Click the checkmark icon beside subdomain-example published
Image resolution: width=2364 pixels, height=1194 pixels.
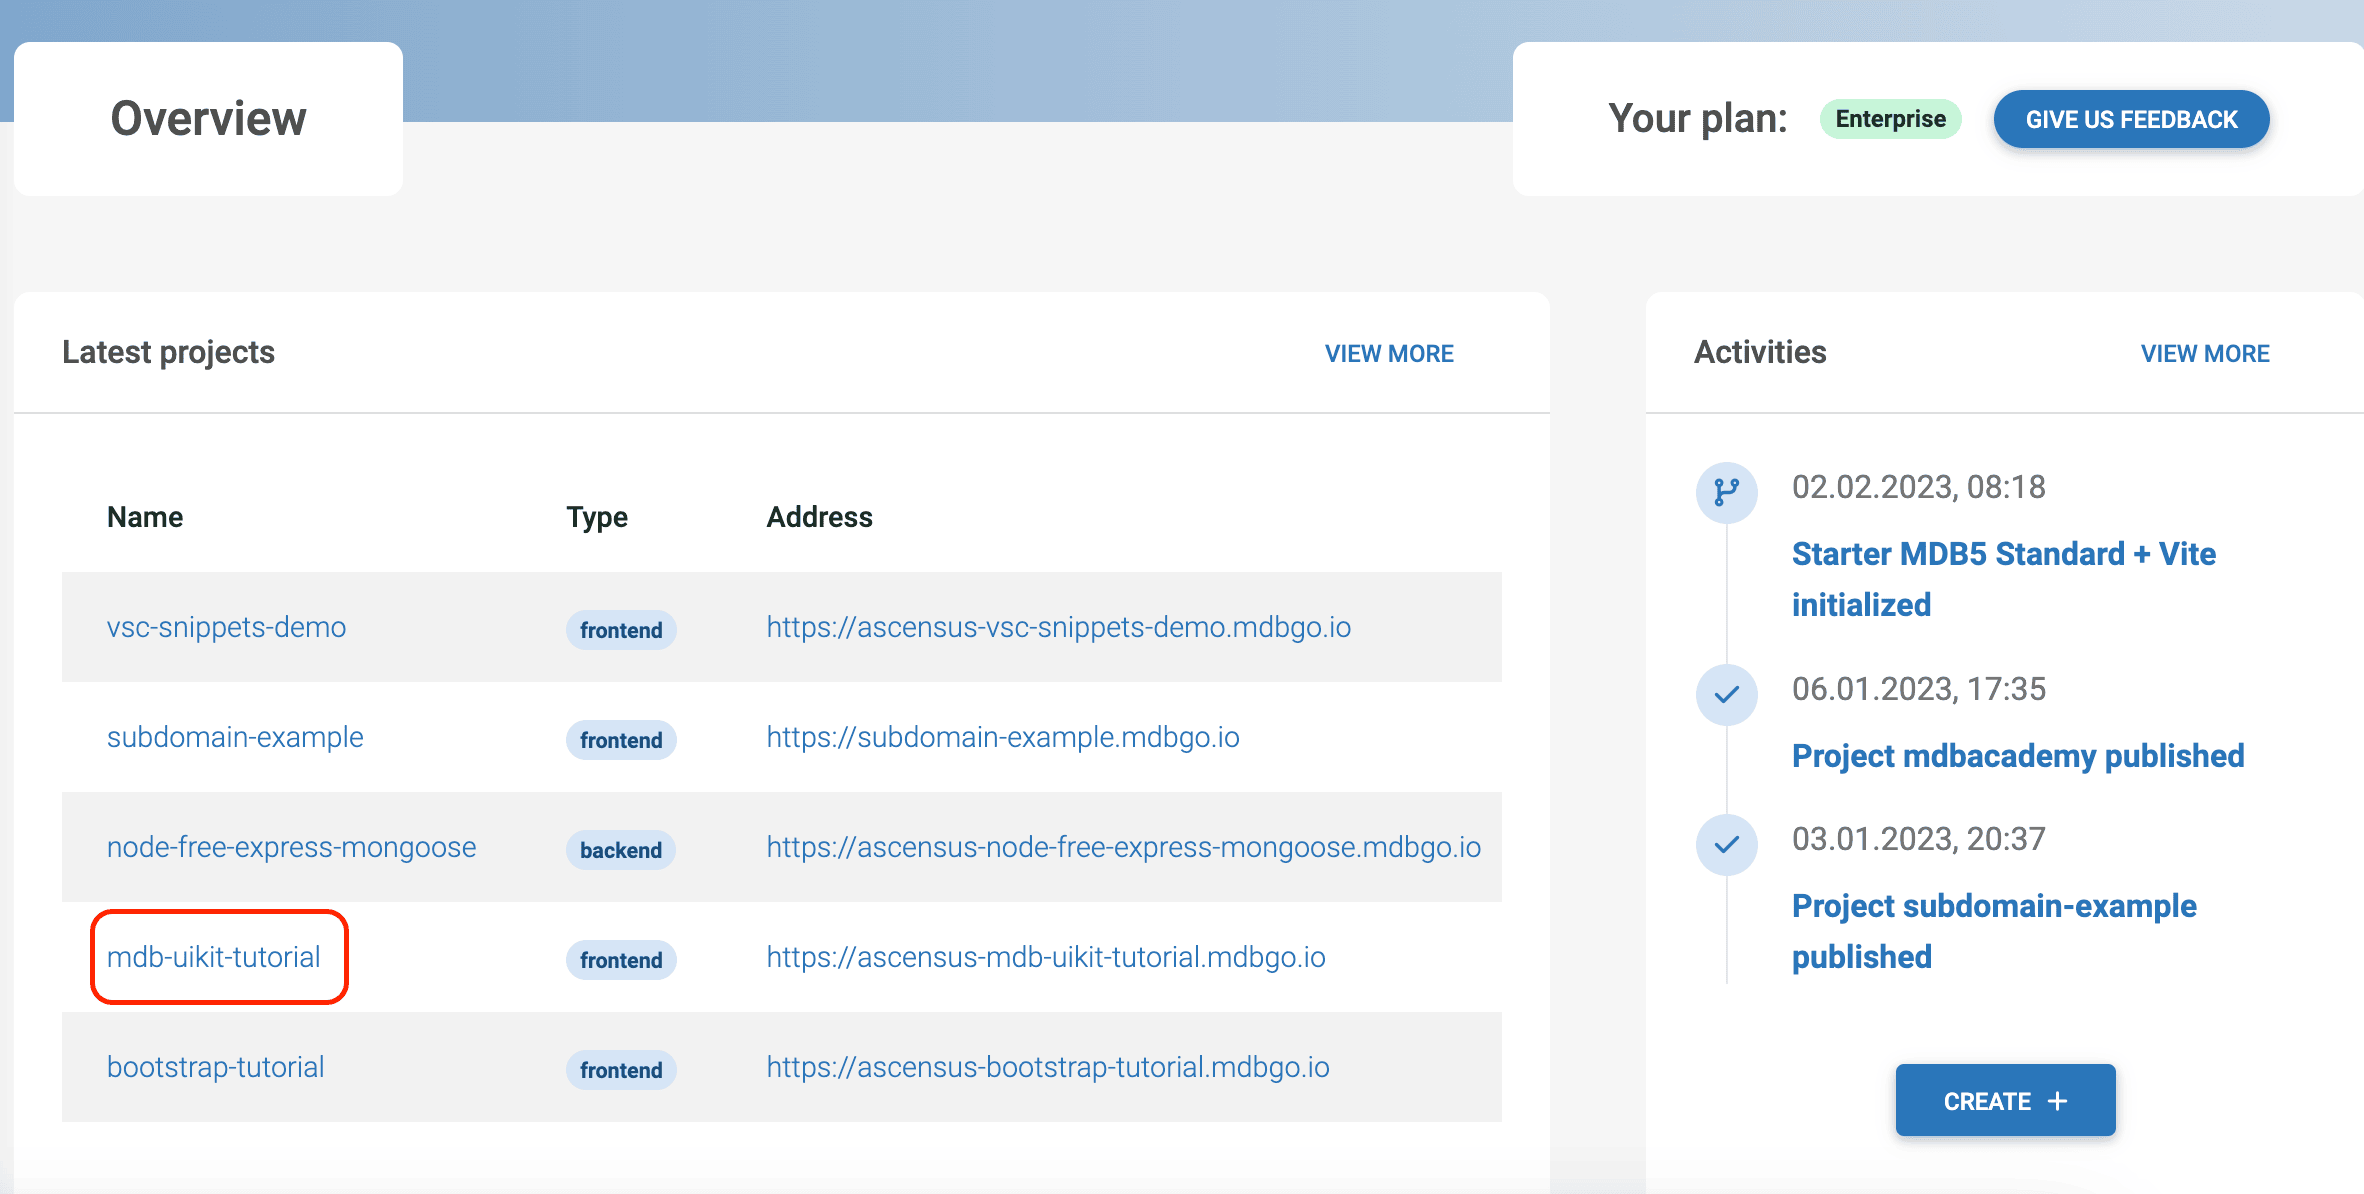pos(1726,845)
